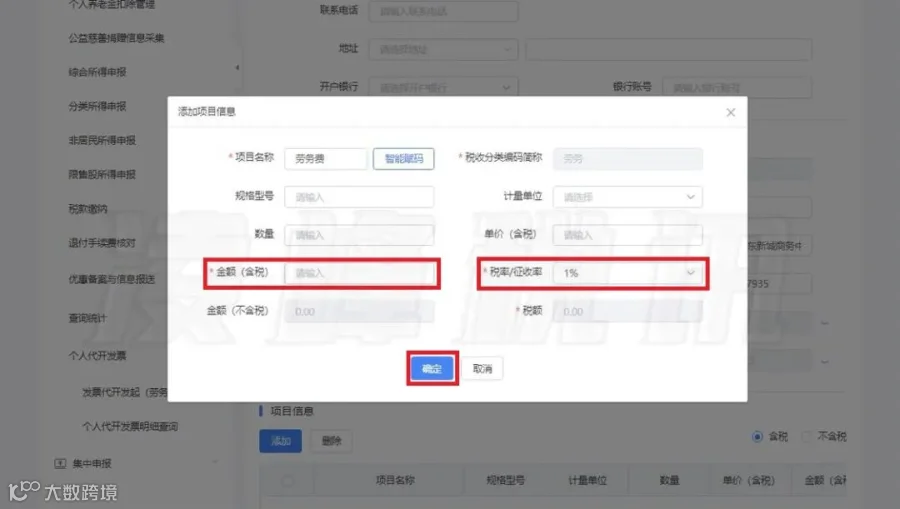Screen dimensions: 900x509
Task: Click the 删除 button in 项目信息
Action: (331, 441)
